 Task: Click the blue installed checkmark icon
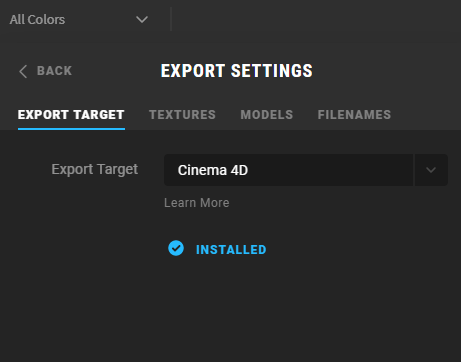176,248
